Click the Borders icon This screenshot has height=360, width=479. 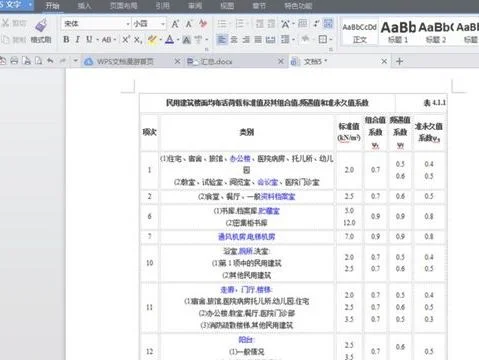[x=322, y=40]
